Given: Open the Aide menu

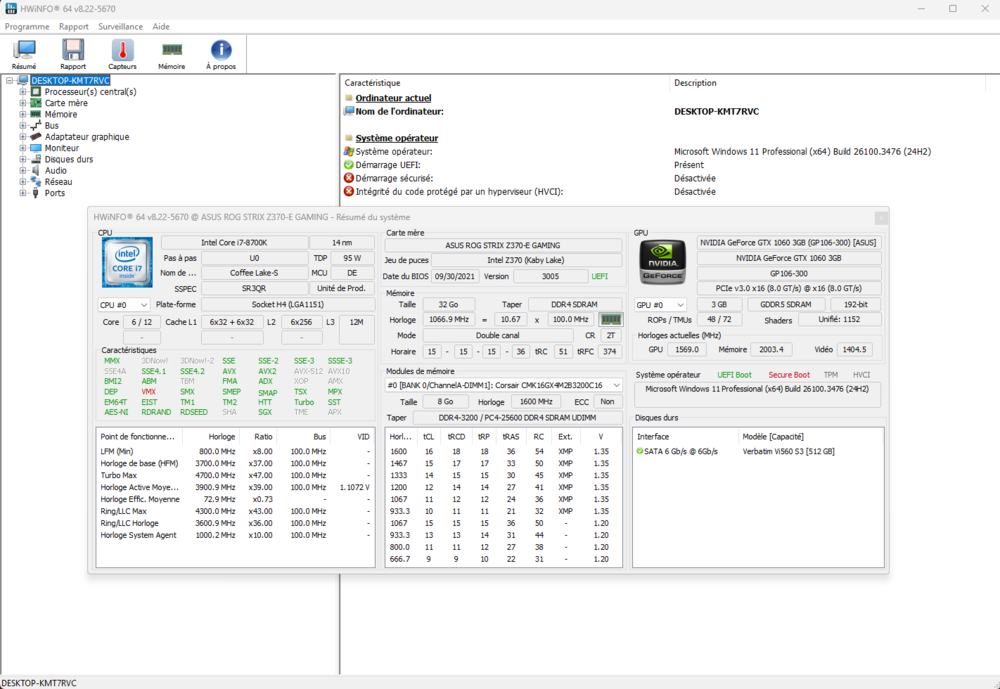Looking at the screenshot, I should click(161, 27).
